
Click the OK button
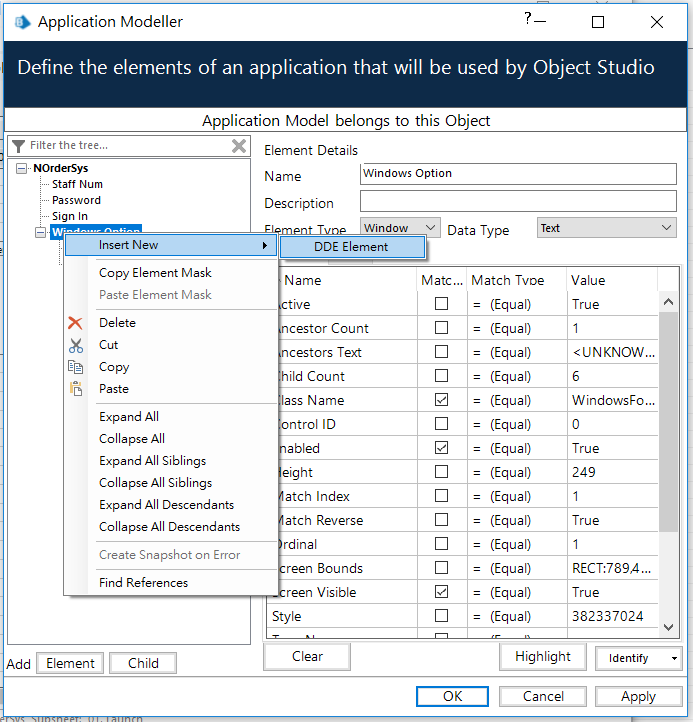(452, 696)
